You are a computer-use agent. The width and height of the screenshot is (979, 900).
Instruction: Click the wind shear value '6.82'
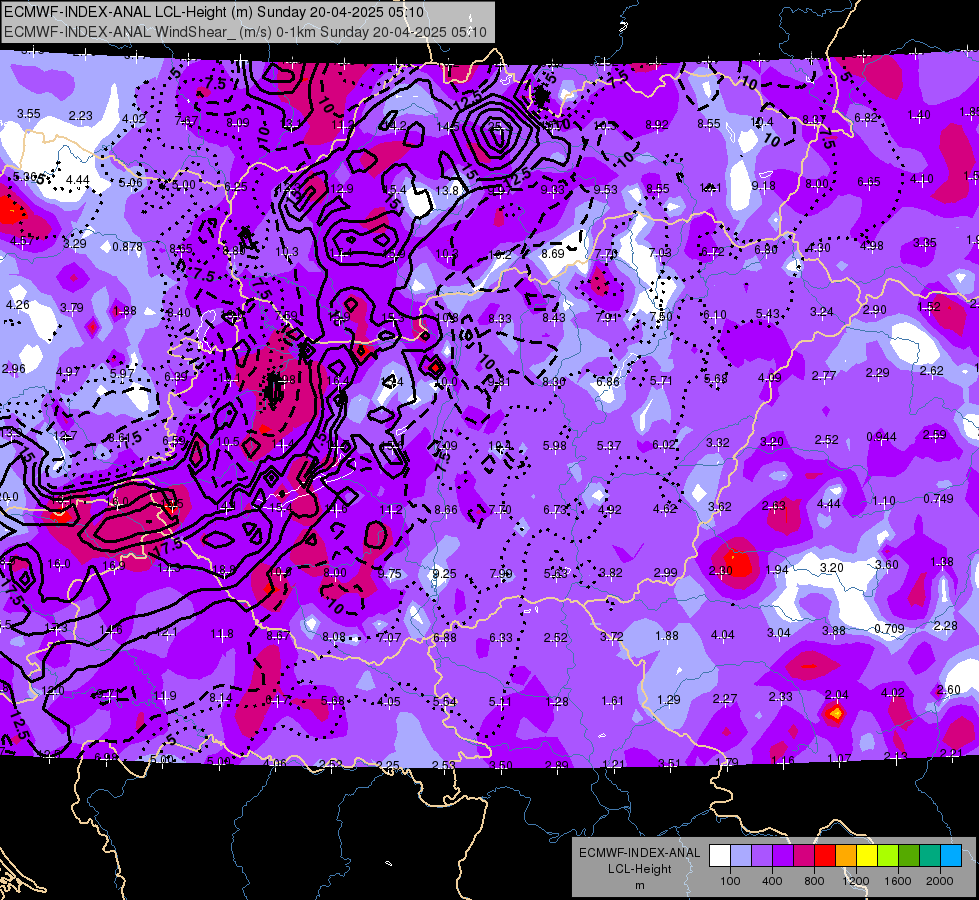[x=866, y=117]
